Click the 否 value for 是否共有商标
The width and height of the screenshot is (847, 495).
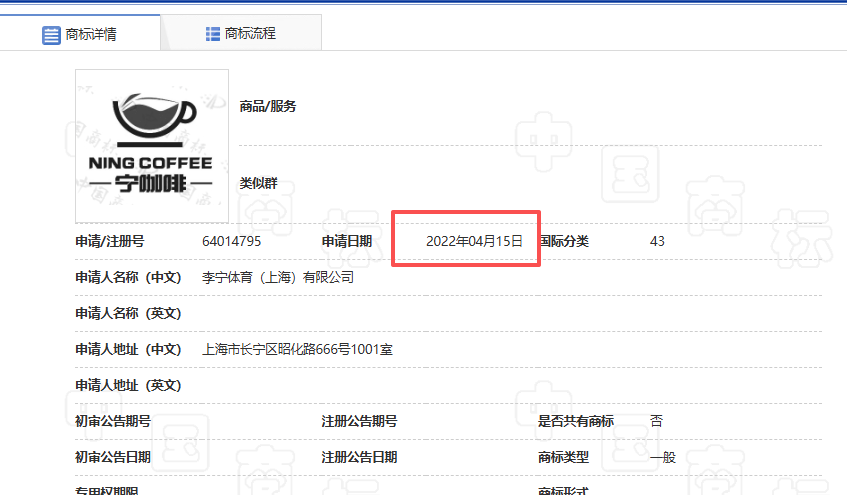tap(656, 421)
